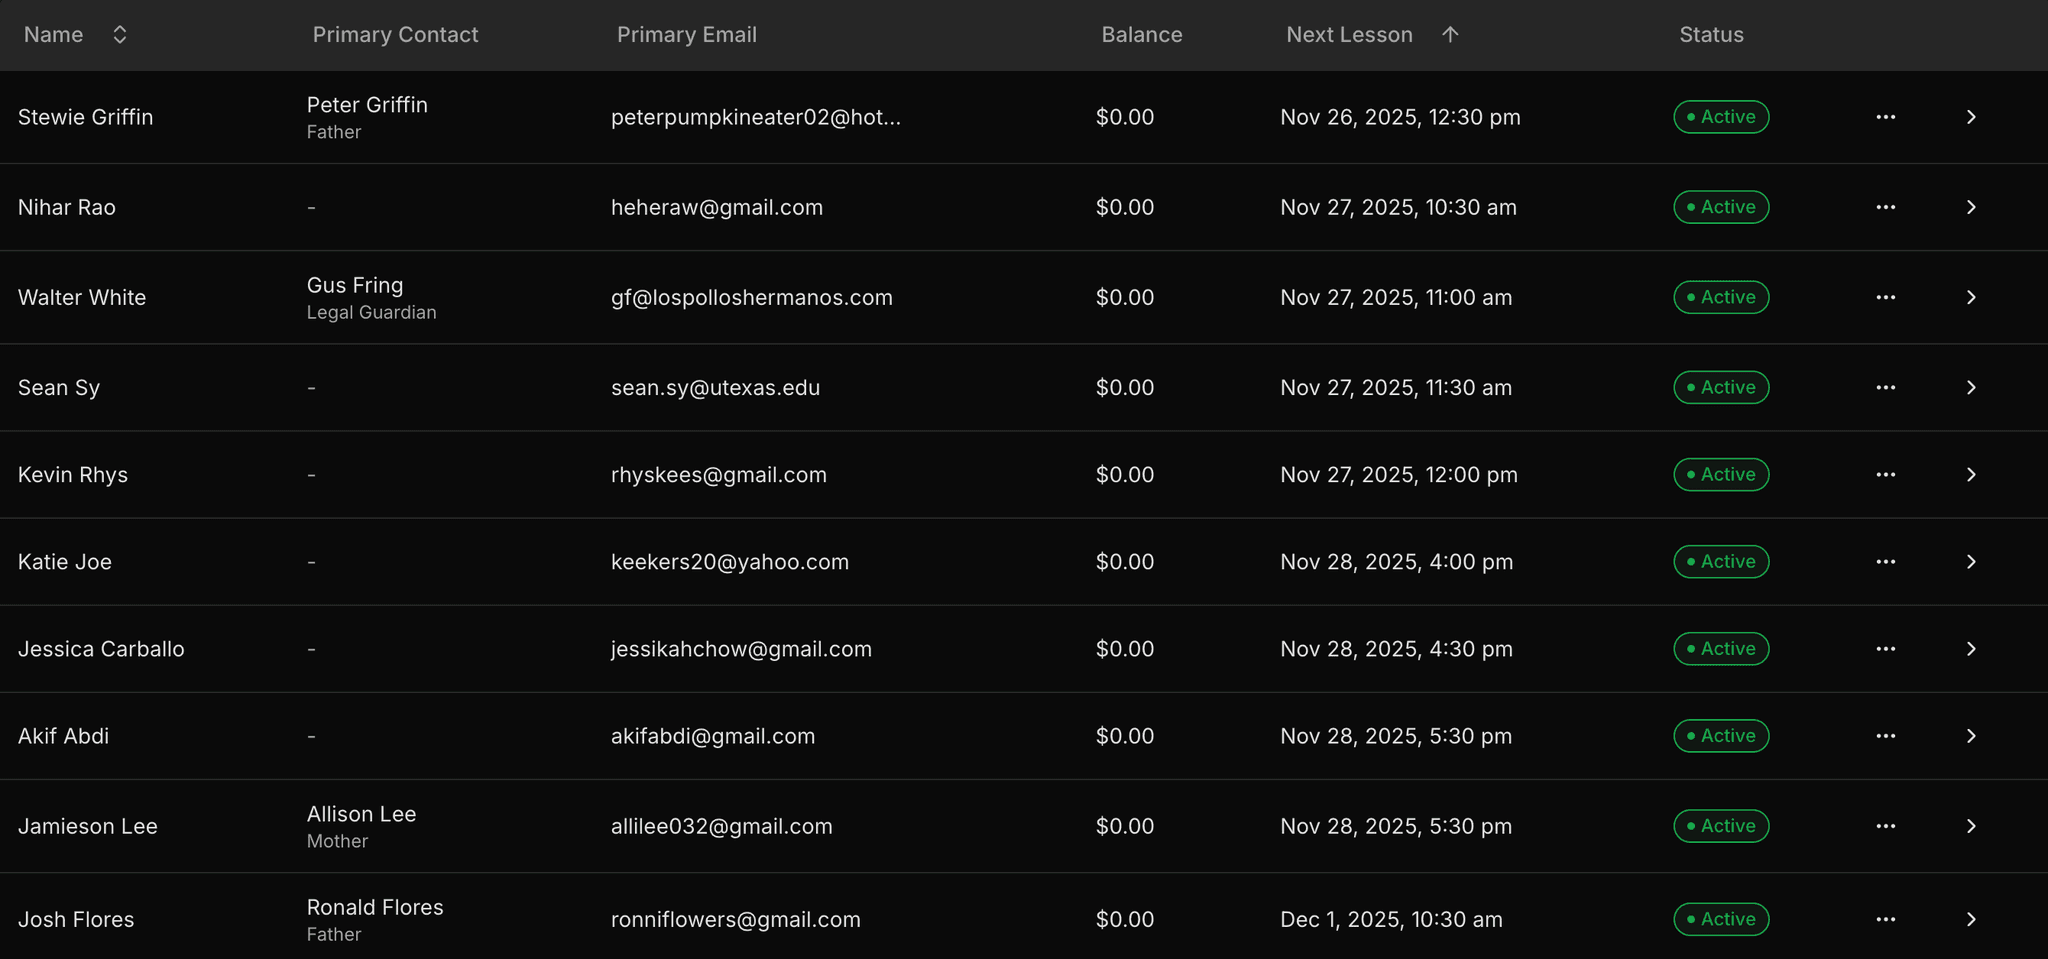Select Primary Contact column header

click(395, 35)
